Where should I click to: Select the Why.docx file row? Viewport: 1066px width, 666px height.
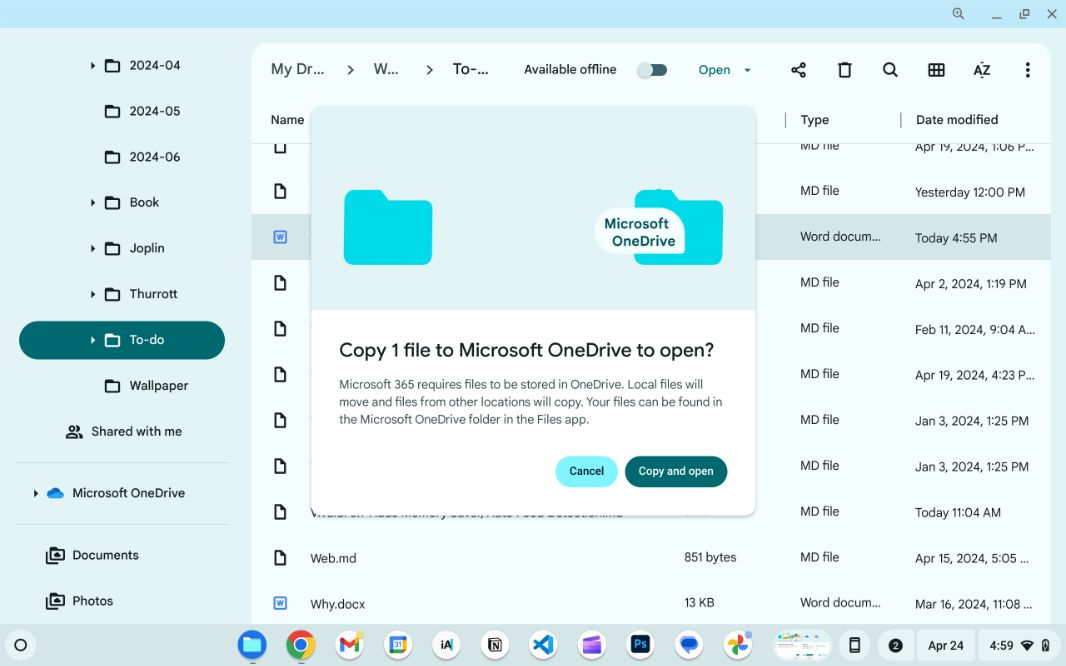(338, 604)
